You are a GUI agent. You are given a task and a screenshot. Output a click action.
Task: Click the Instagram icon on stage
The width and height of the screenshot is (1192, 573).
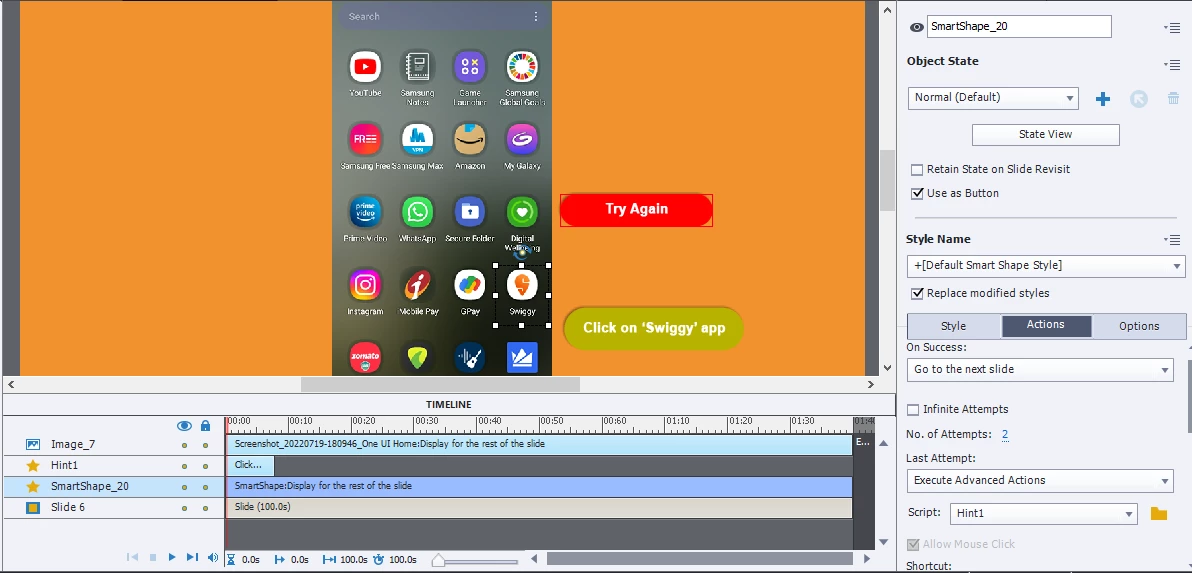(x=365, y=285)
